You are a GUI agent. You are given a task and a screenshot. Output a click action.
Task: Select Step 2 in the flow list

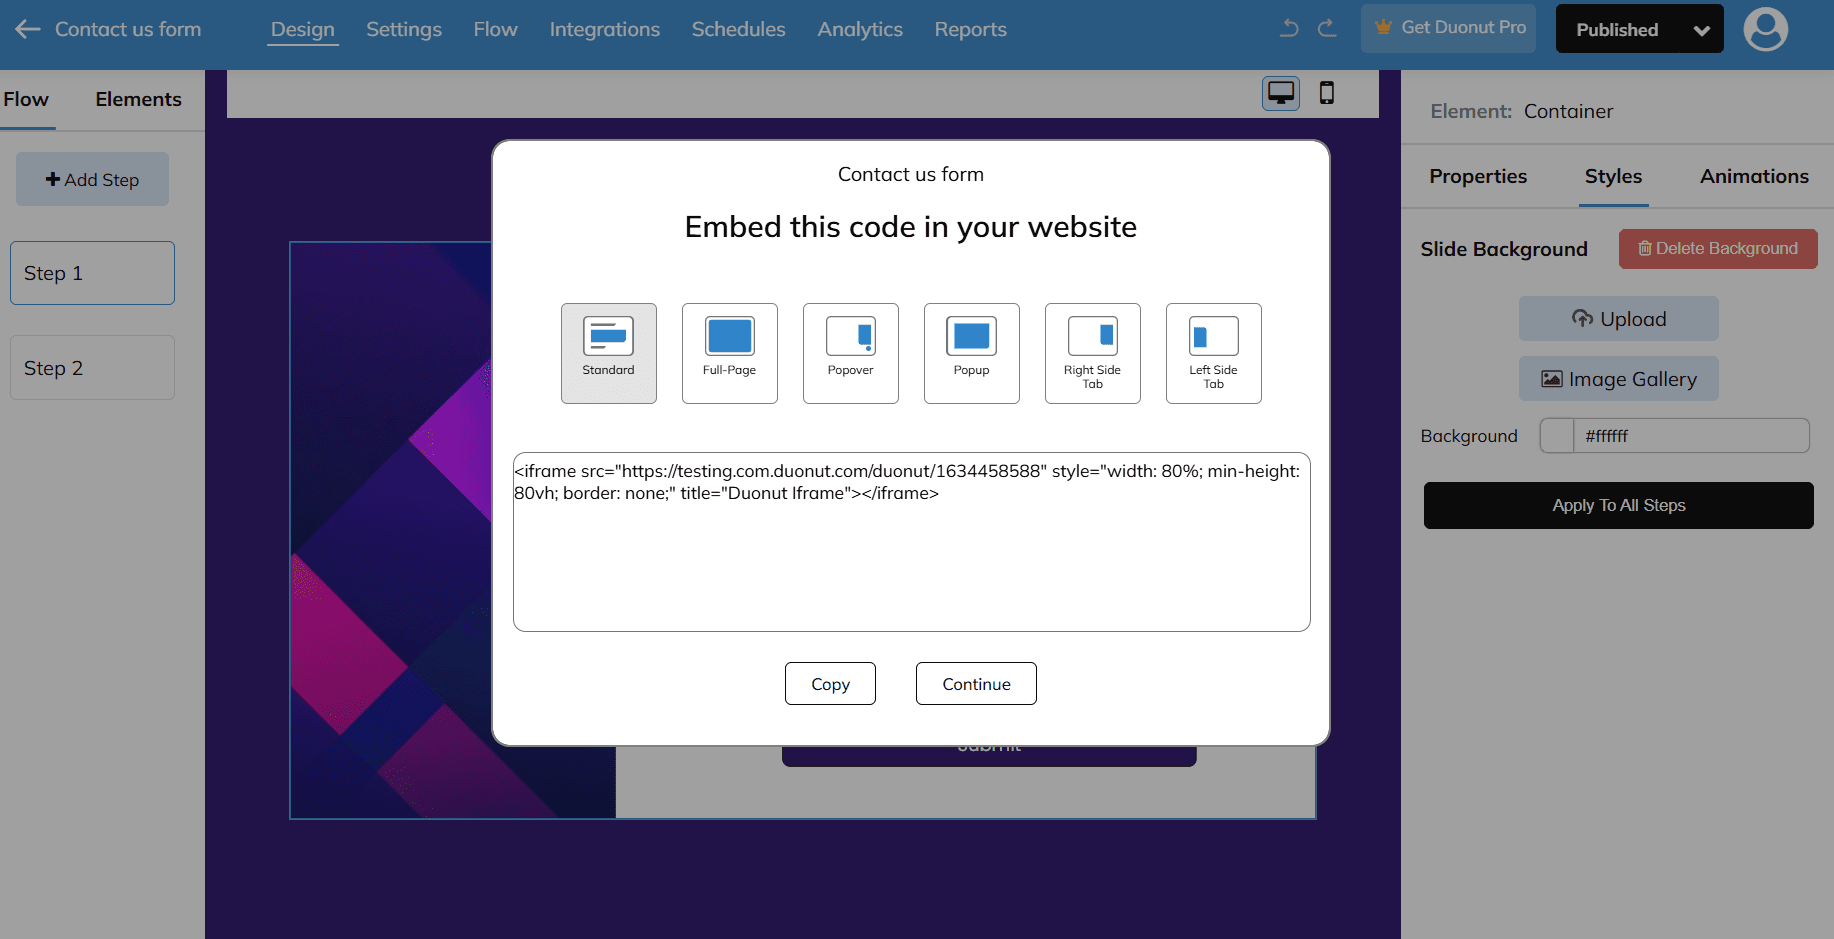(x=92, y=368)
